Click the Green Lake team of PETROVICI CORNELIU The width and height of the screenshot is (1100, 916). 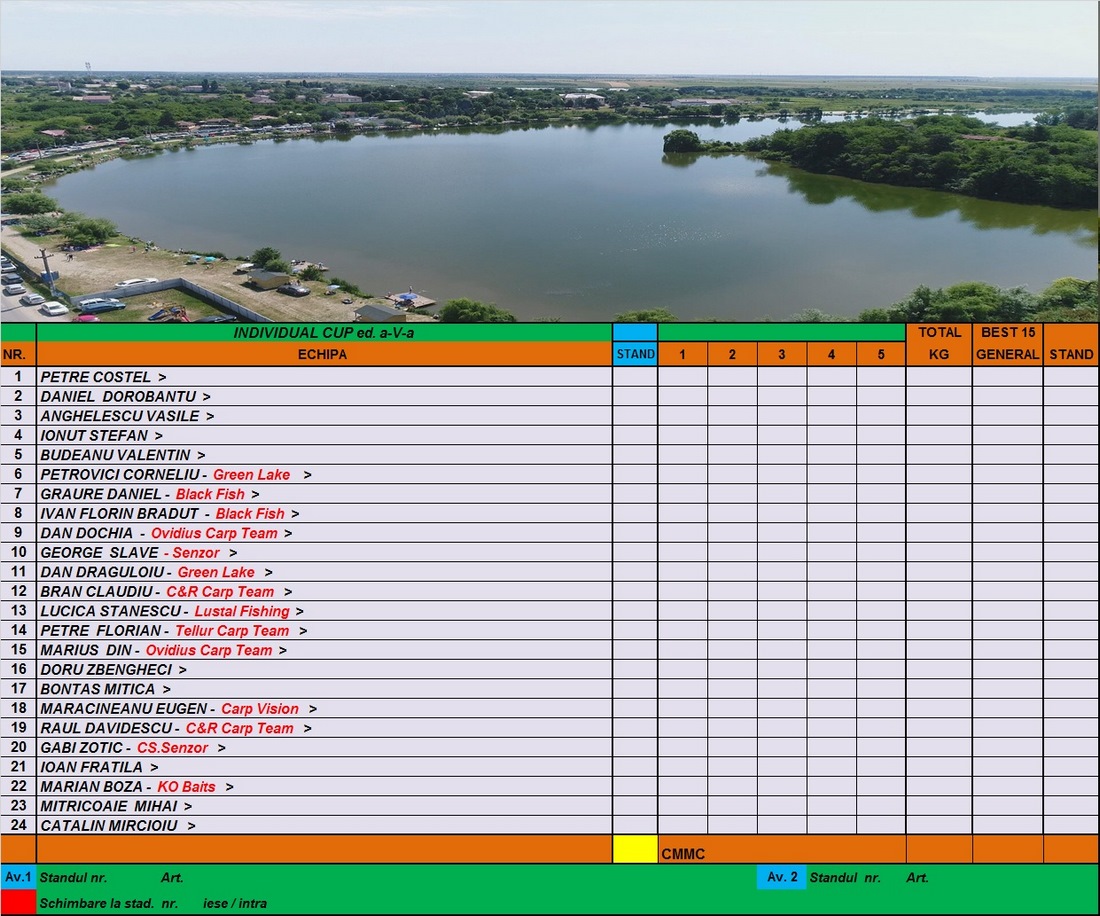click(x=252, y=475)
